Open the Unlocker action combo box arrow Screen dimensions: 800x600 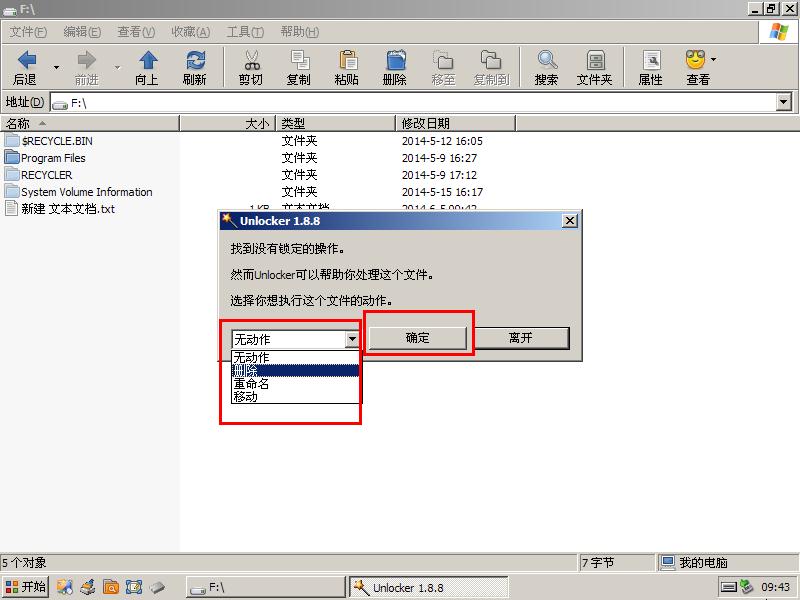[x=353, y=339]
